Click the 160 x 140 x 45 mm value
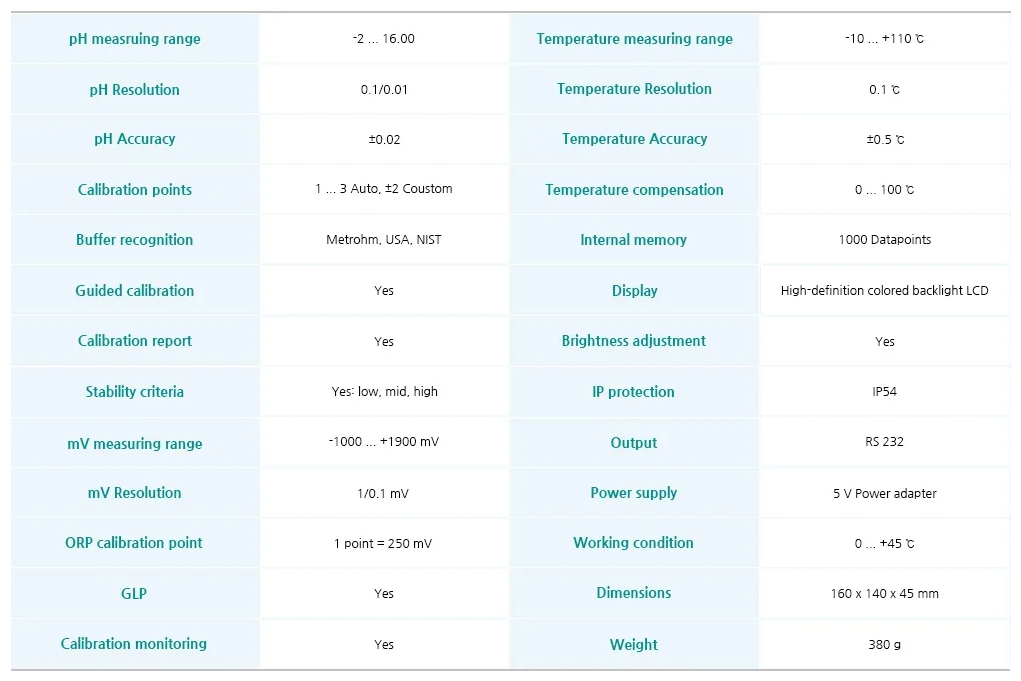 click(884, 593)
